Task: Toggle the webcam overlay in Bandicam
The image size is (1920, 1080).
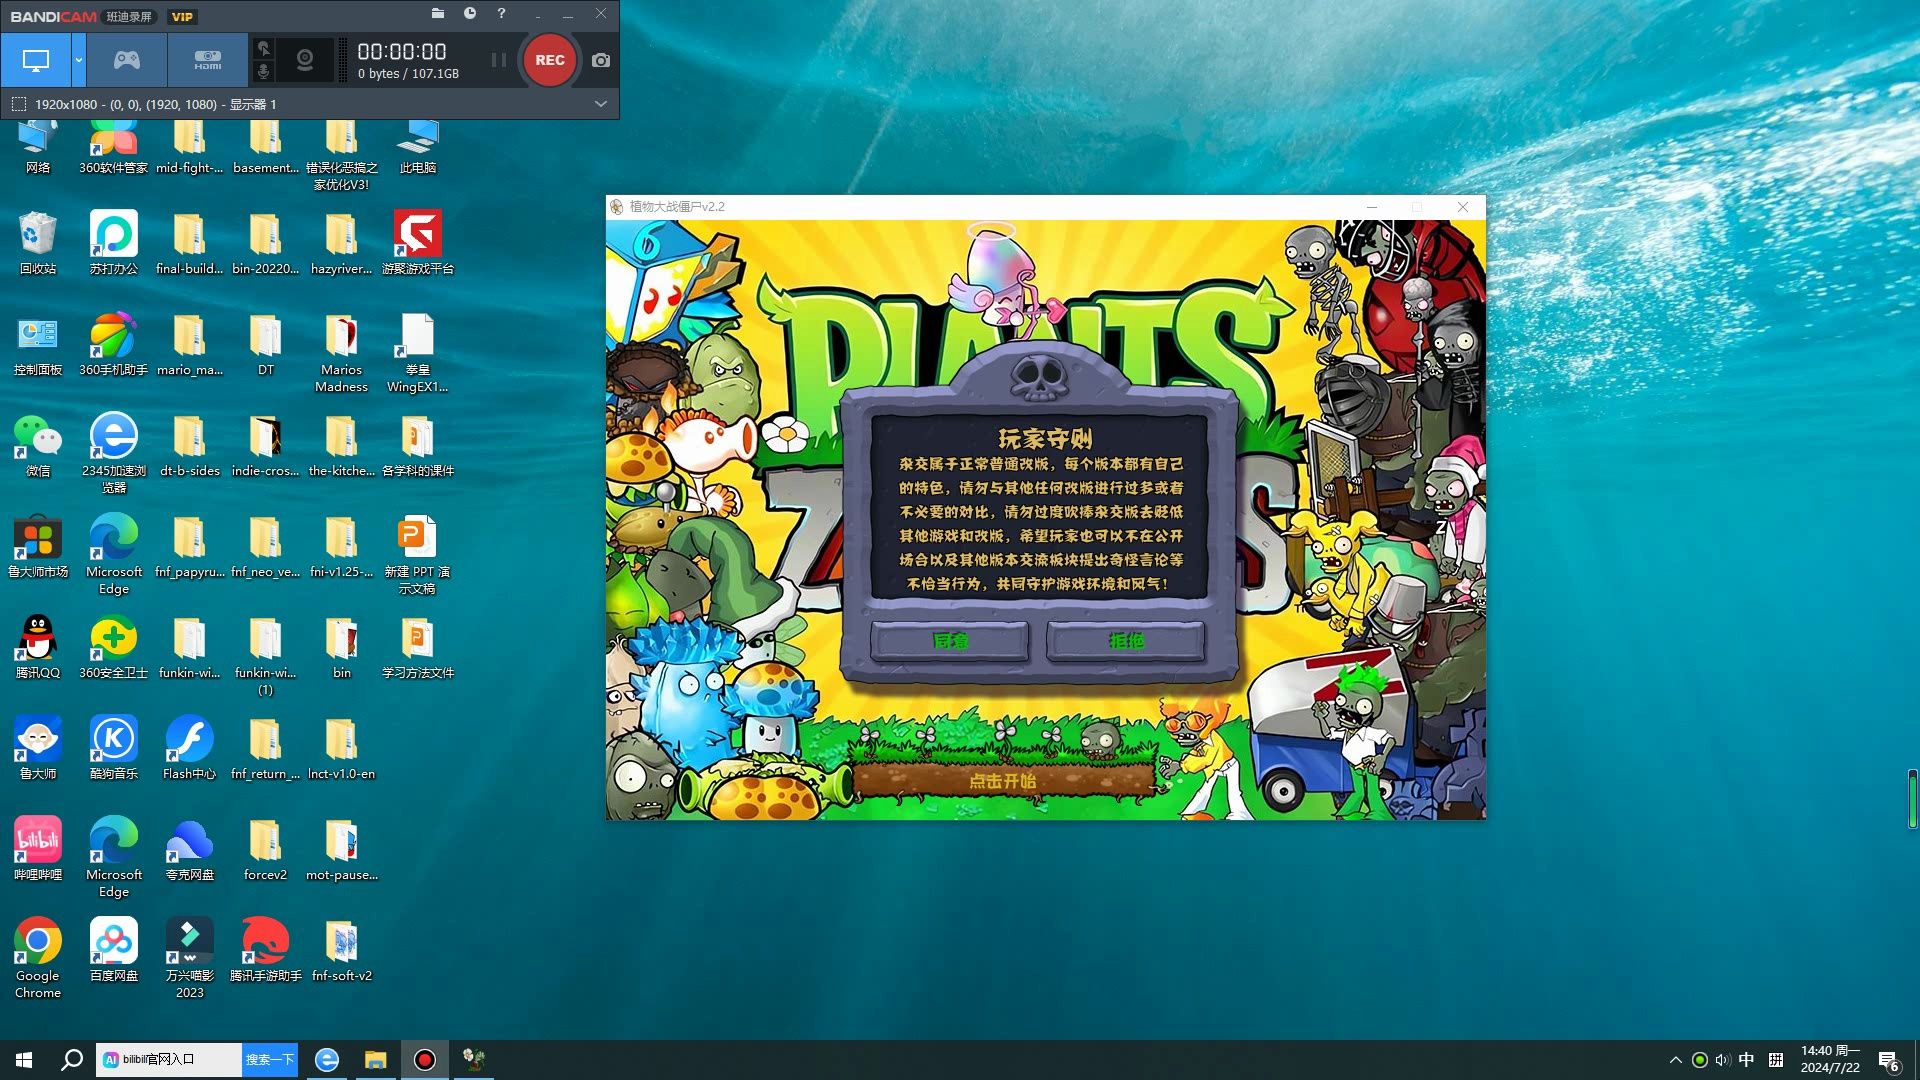Action: [305, 61]
